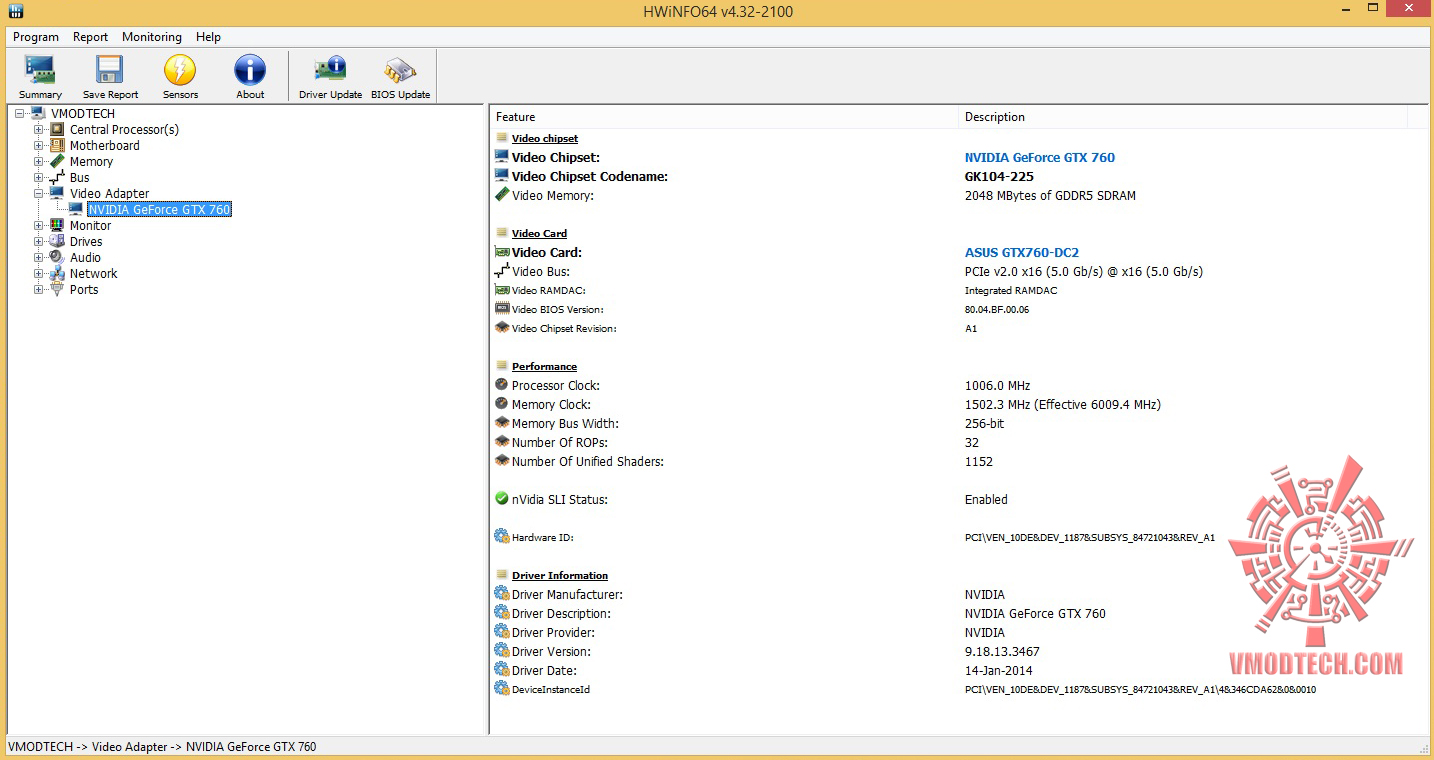Click the SLI Status Enabled value

(x=986, y=499)
